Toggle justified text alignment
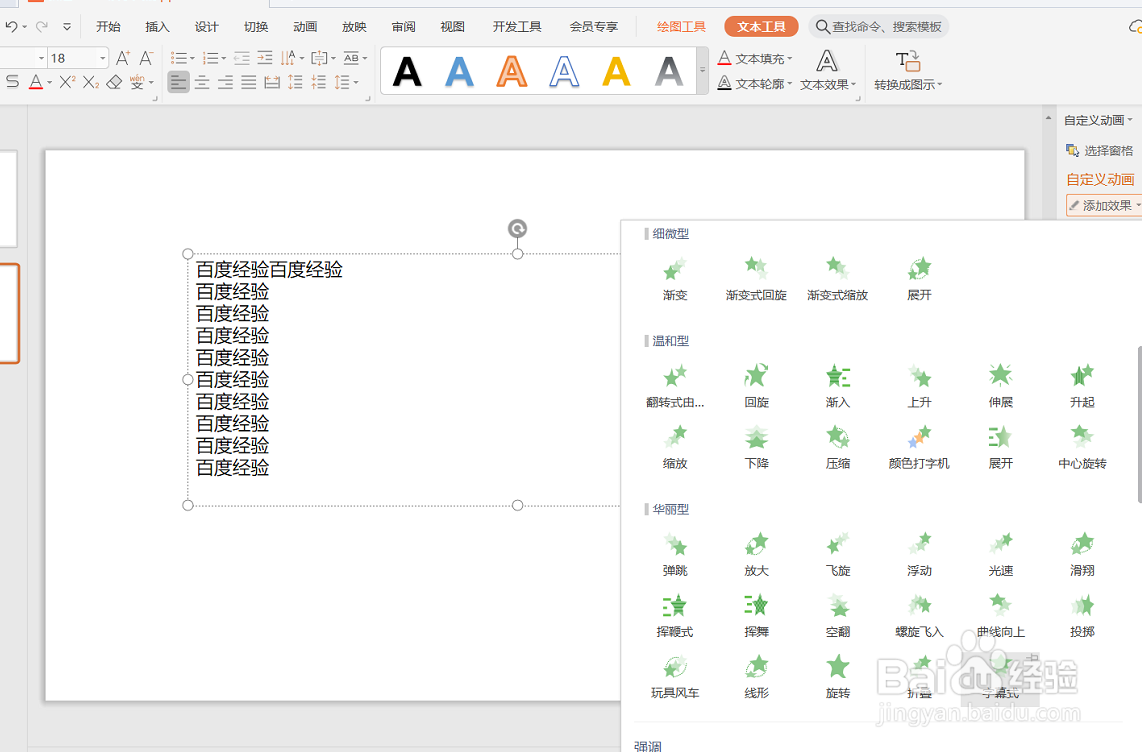 click(249, 82)
